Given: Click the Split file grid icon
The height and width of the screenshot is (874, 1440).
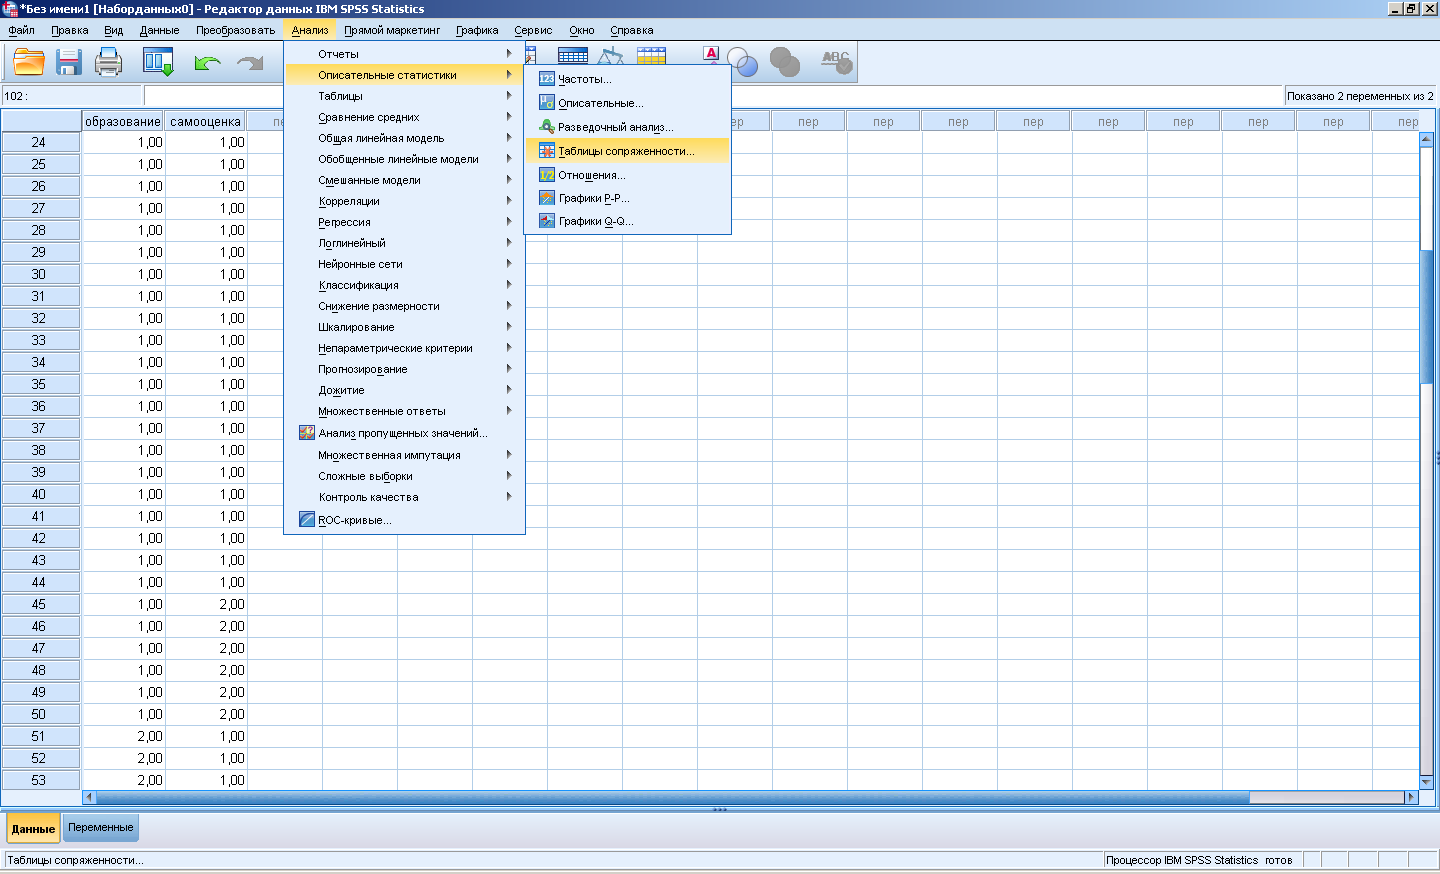Looking at the screenshot, I should click(572, 56).
